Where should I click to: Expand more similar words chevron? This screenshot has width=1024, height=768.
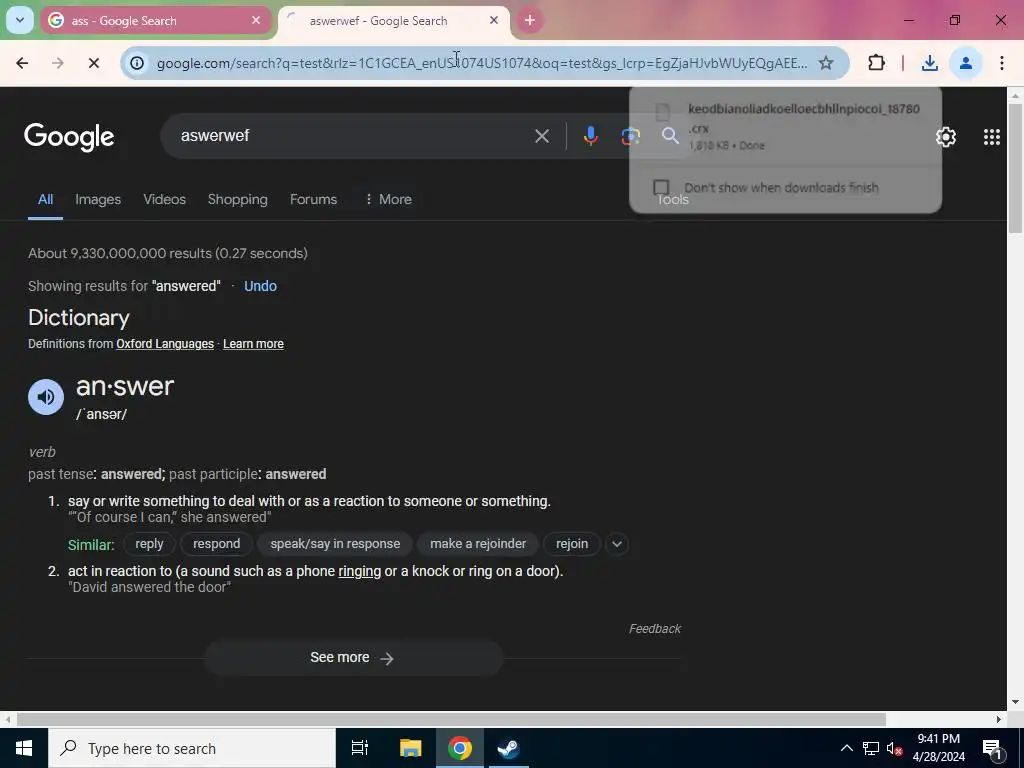[617, 544]
